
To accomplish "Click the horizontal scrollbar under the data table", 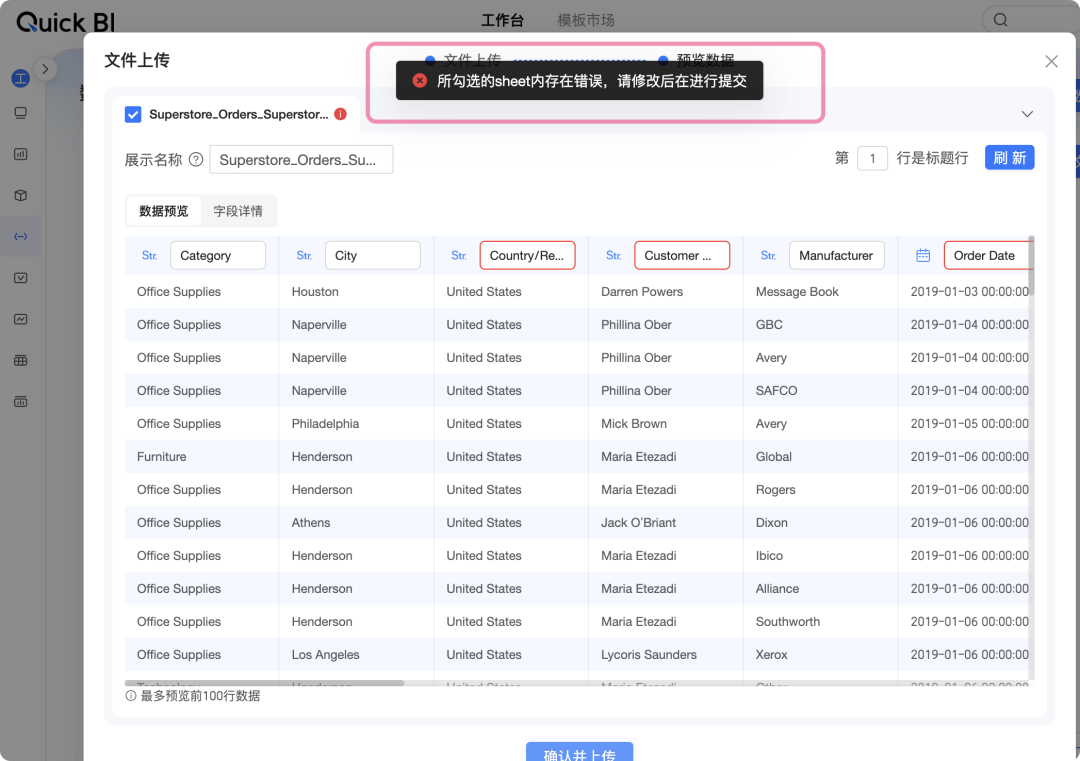I will pyautogui.click(x=264, y=683).
